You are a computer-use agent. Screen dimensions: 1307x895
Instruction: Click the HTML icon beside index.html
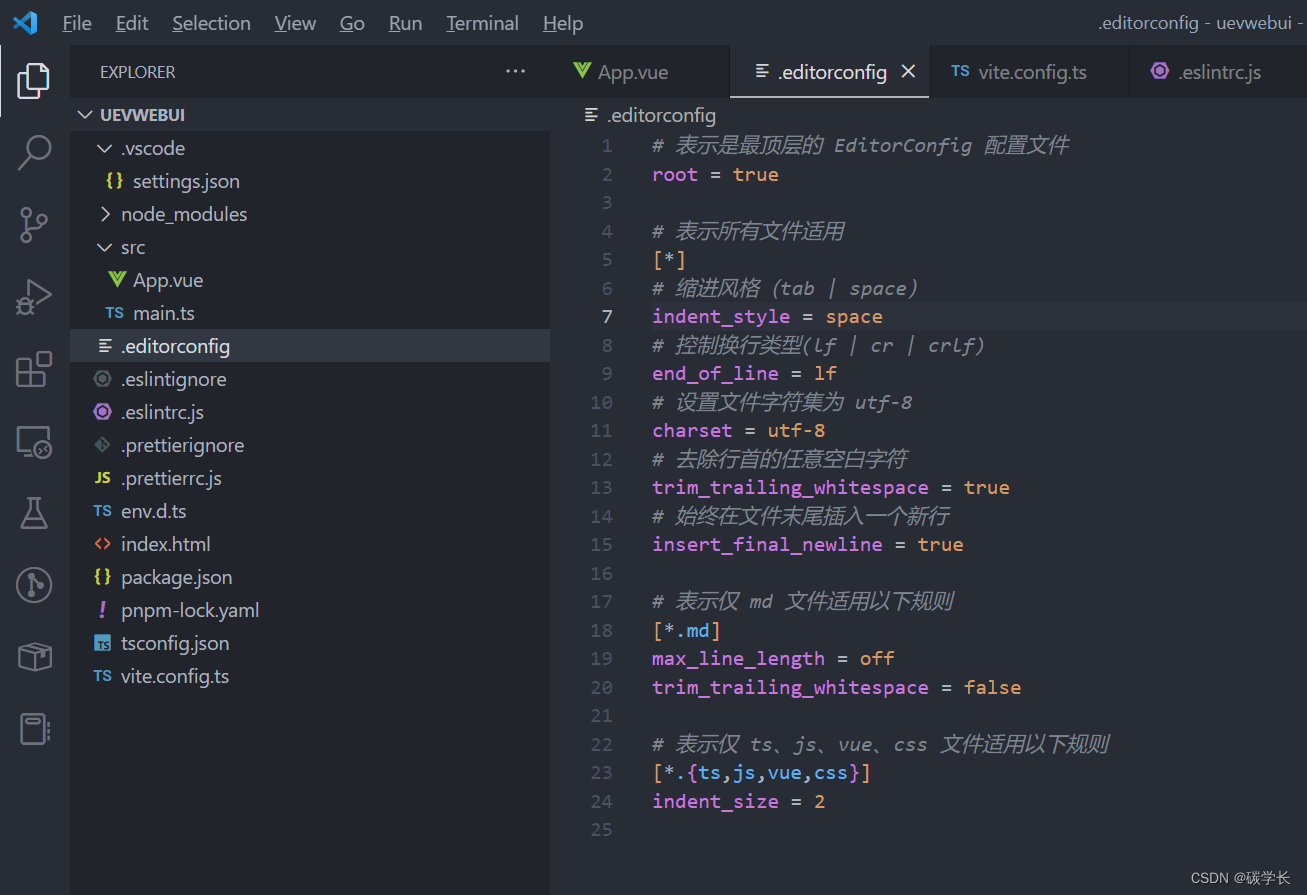point(102,544)
